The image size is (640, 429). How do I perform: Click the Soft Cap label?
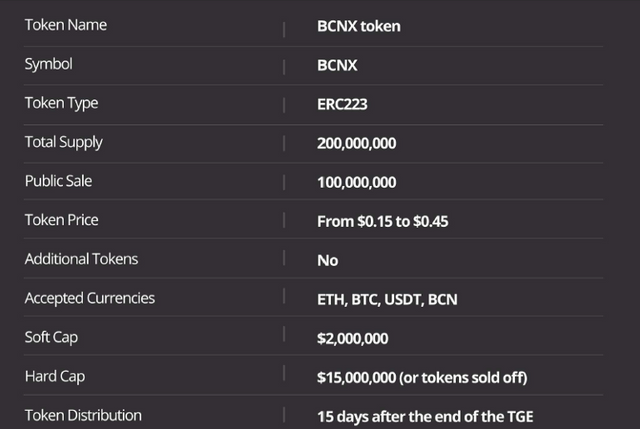(x=51, y=337)
